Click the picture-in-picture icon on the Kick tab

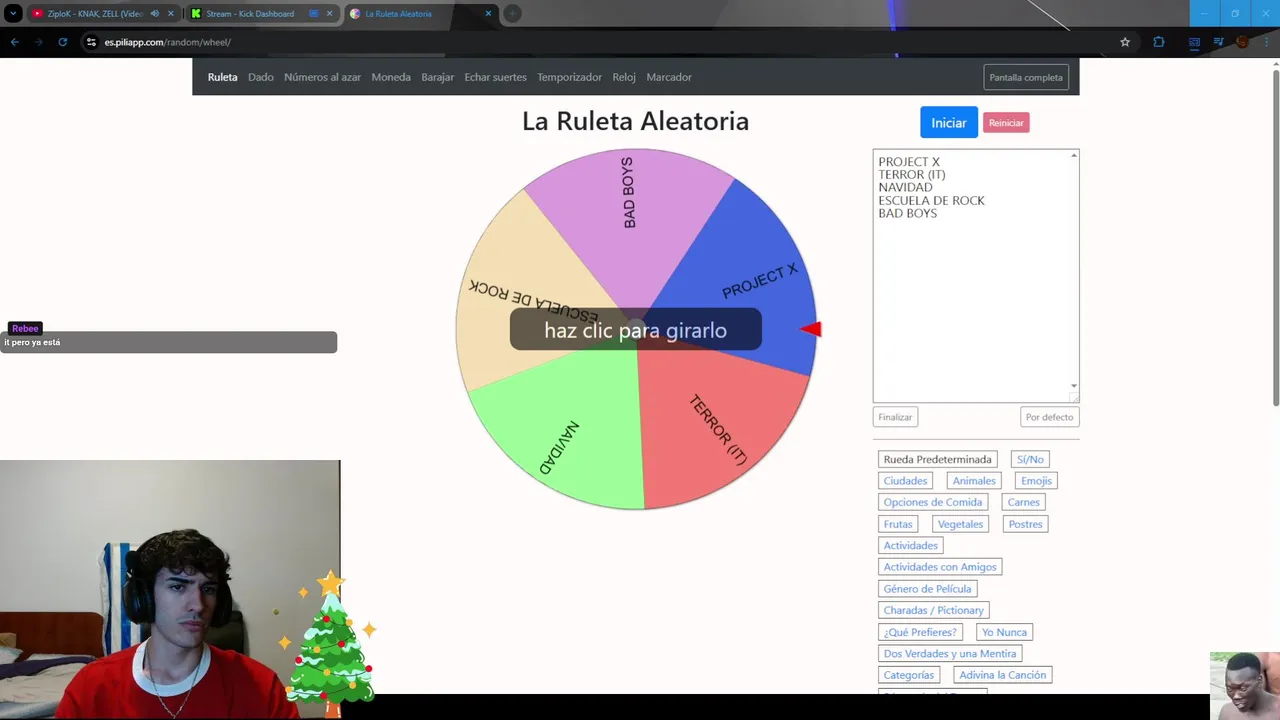(x=314, y=14)
